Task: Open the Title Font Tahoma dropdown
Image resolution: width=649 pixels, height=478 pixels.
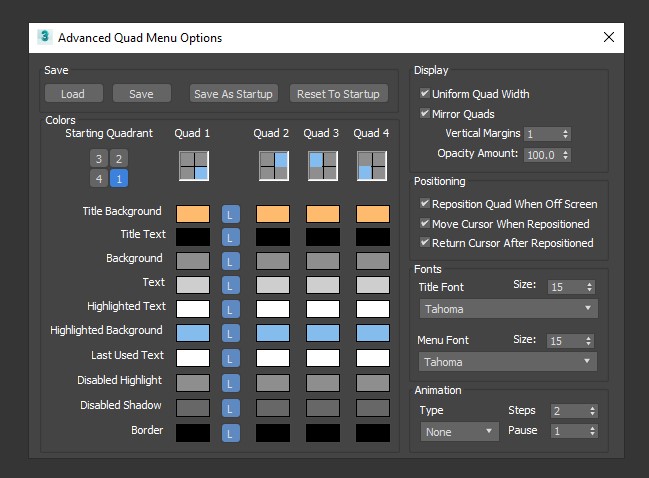Action: click(x=508, y=309)
